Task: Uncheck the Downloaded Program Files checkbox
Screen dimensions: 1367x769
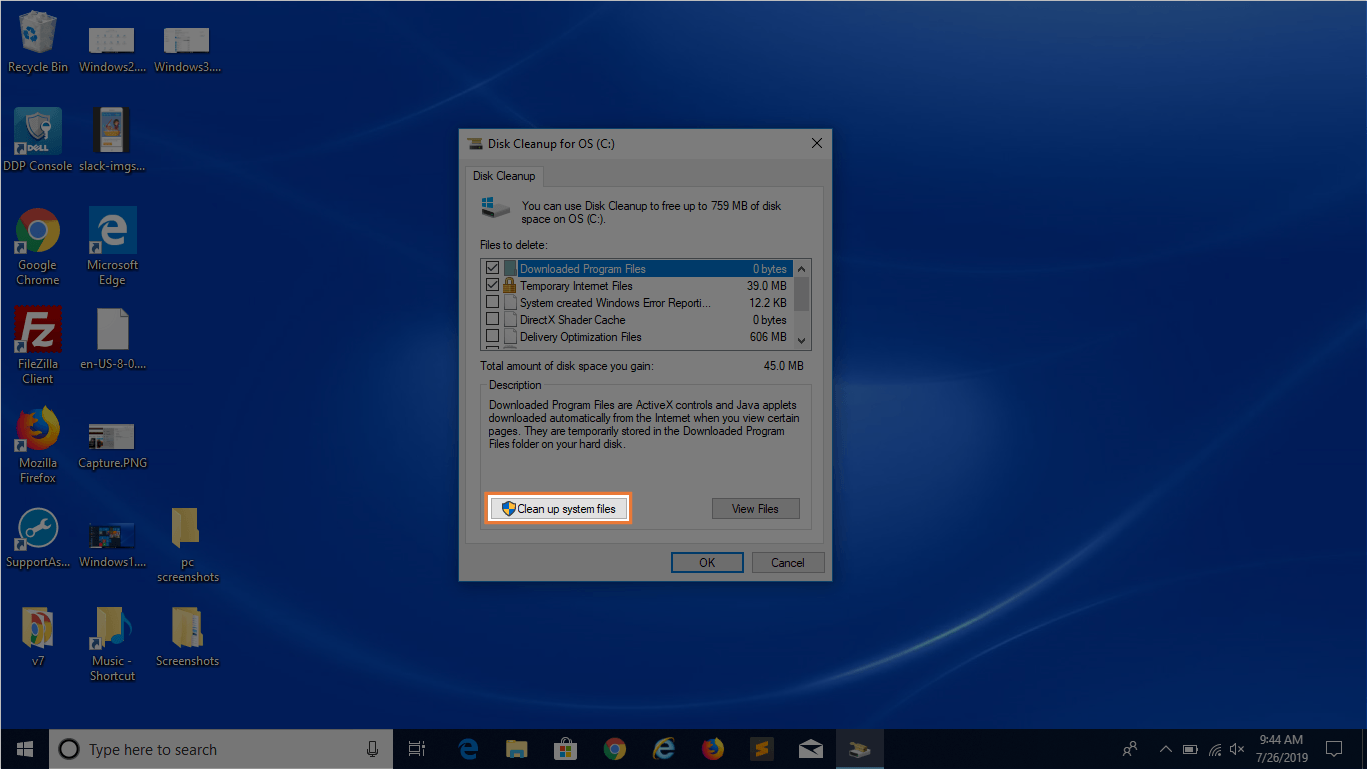Action: [x=492, y=269]
